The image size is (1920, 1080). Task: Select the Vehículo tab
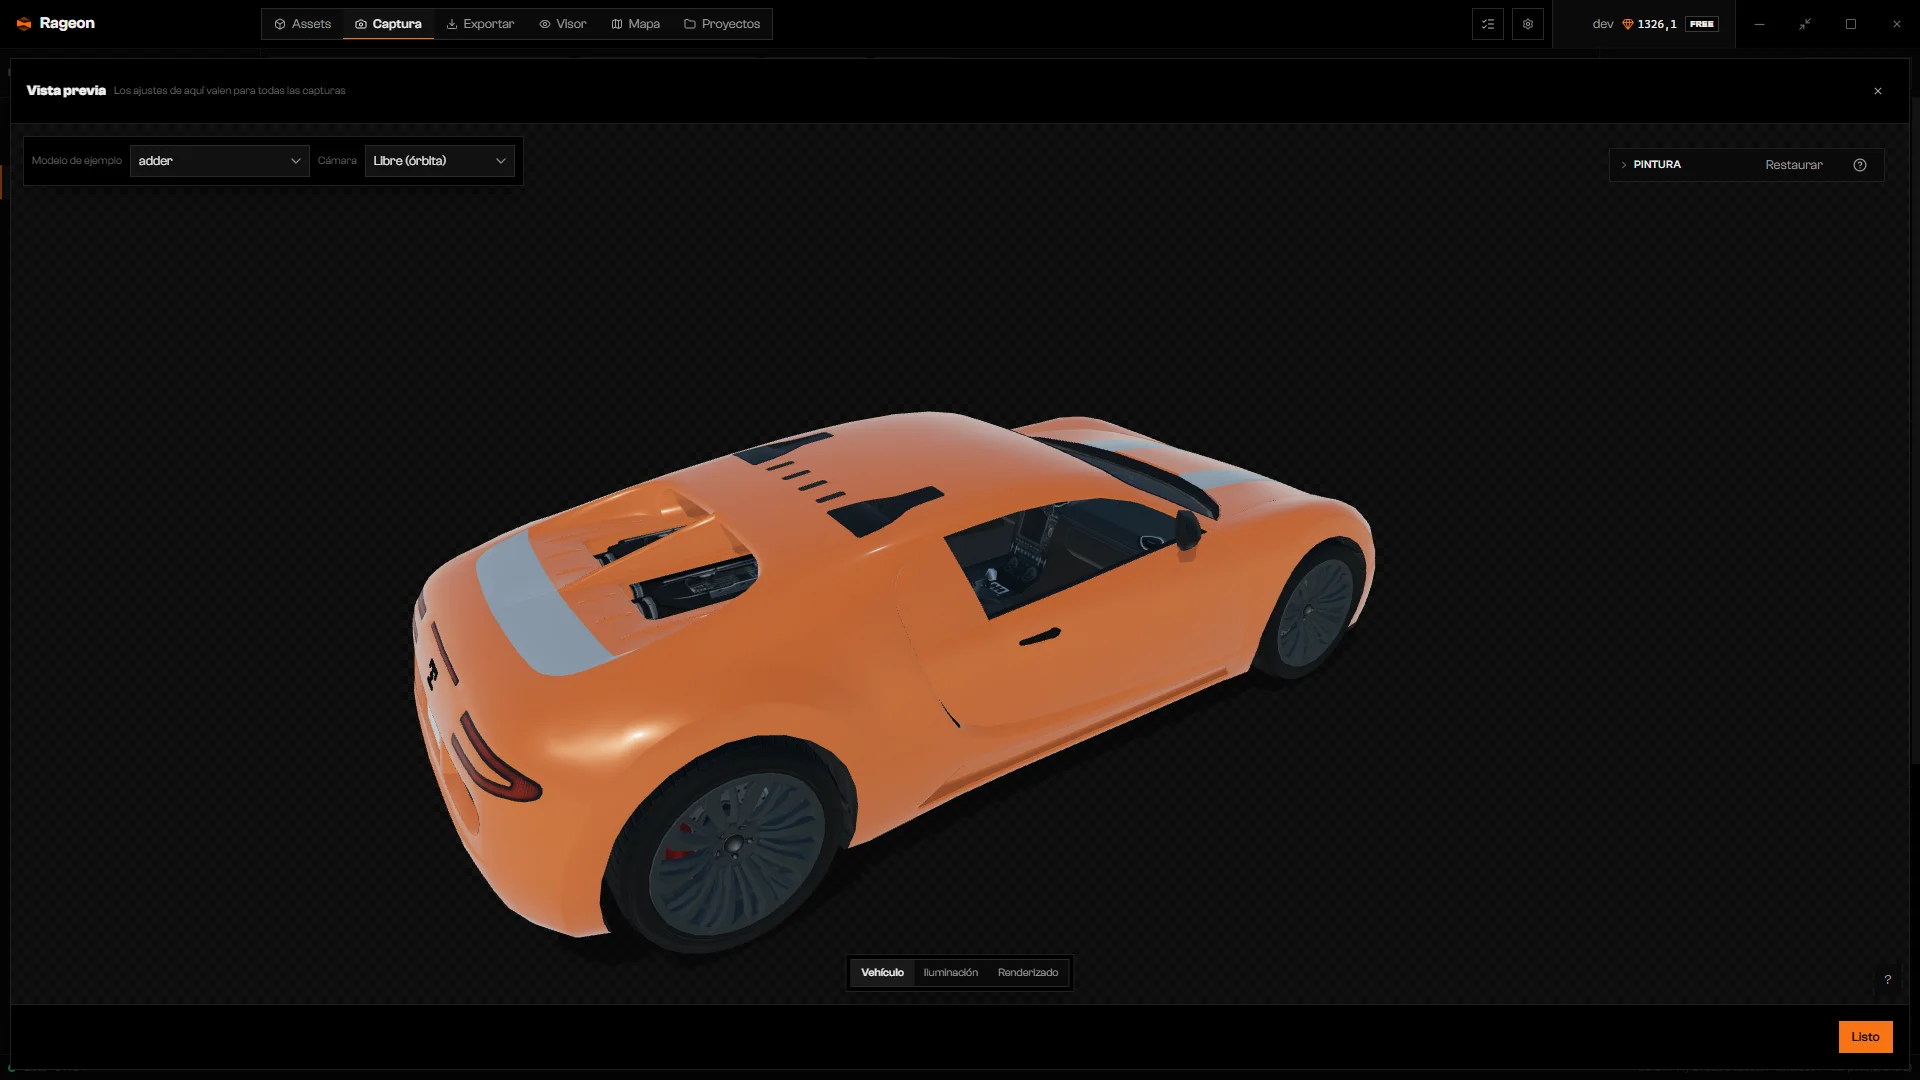point(882,973)
